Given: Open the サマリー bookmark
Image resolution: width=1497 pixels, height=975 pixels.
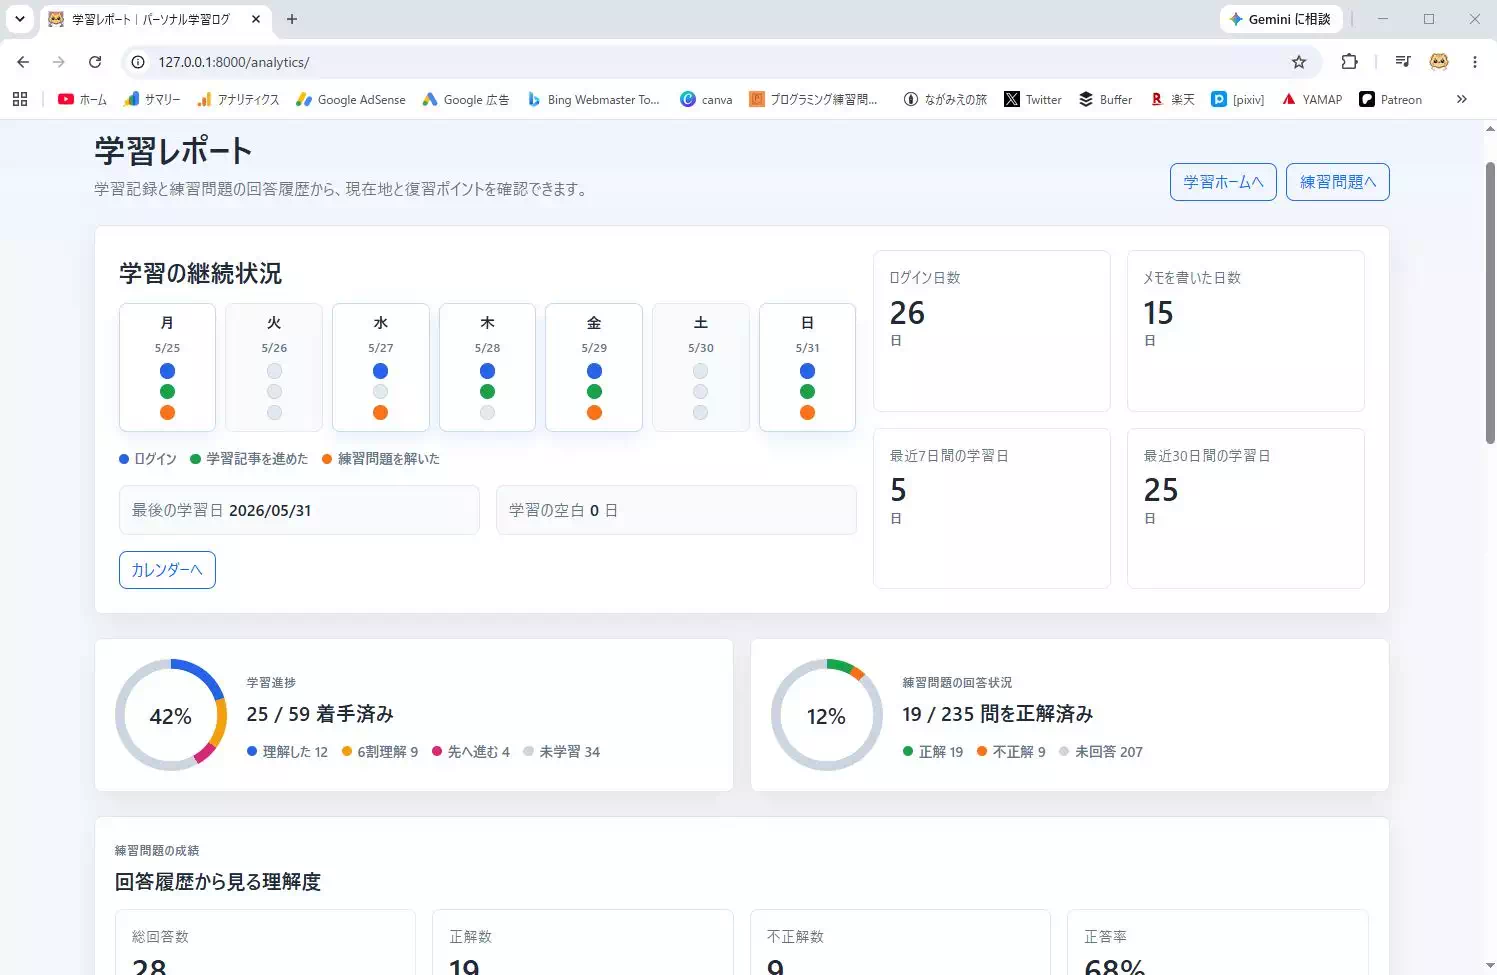Looking at the screenshot, I should [x=152, y=99].
